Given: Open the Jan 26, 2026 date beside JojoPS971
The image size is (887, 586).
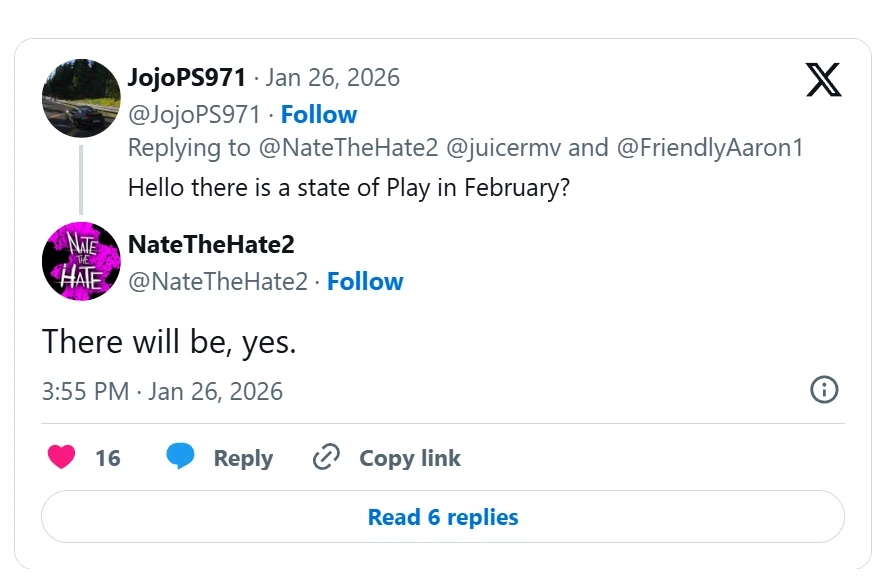Looking at the screenshot, I should [x=332, y=78].
